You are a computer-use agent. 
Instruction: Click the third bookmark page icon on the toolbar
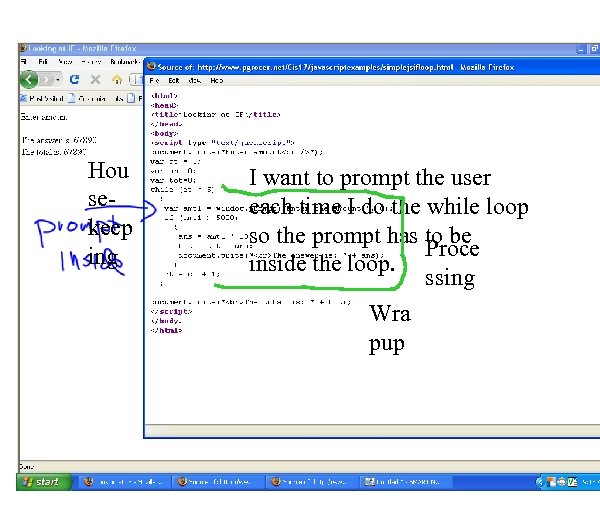pyautogui.click(x=131, y=98)
